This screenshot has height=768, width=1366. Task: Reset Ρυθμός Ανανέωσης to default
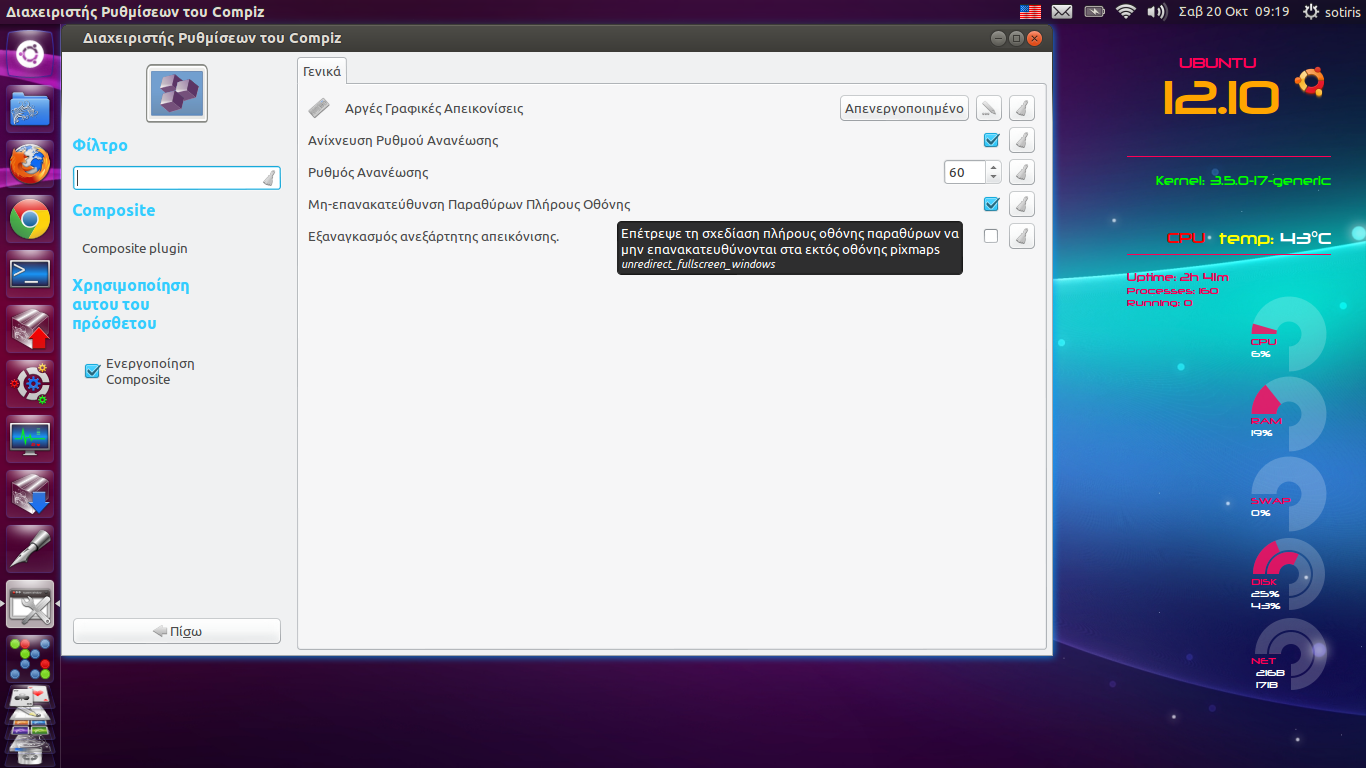tap(1021, 172)
